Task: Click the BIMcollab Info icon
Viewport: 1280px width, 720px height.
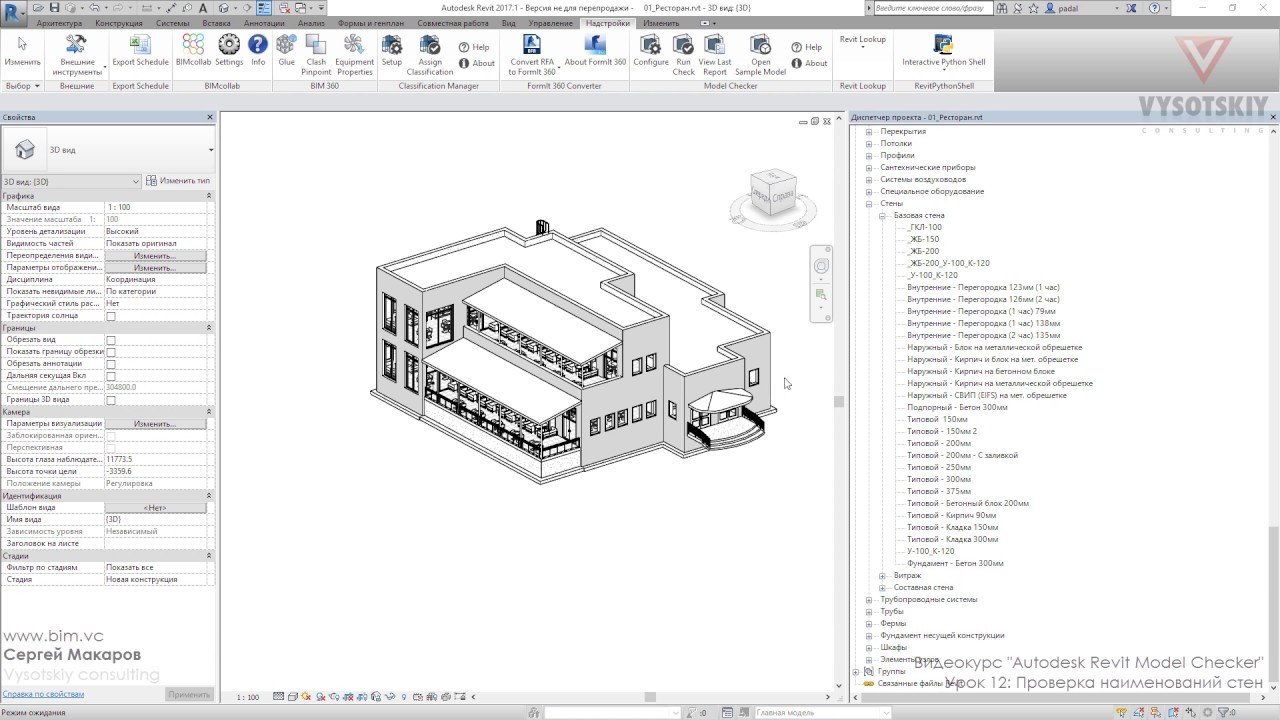Action: pos(258,52)
